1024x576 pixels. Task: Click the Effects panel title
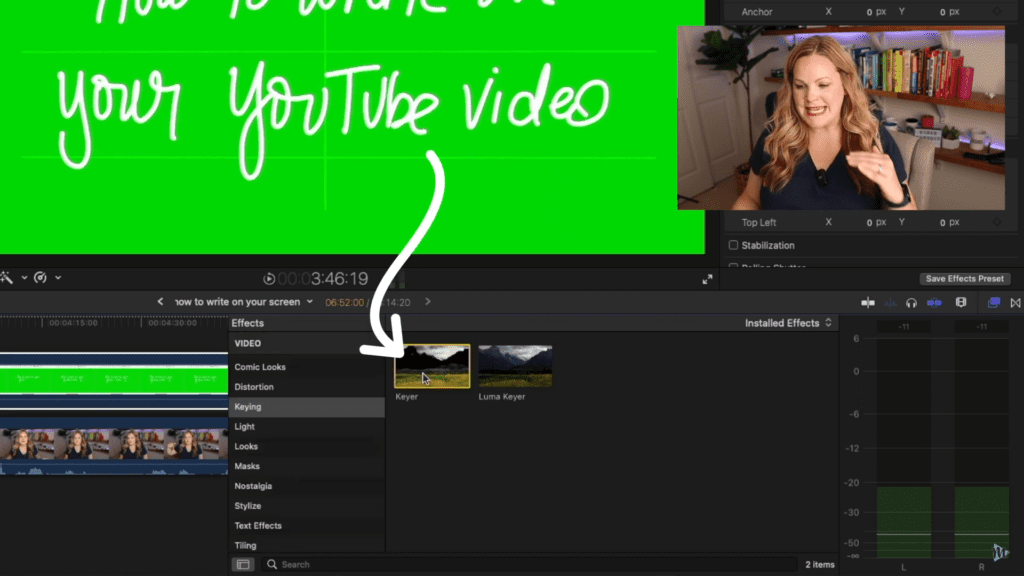click(x=248, y=323)
